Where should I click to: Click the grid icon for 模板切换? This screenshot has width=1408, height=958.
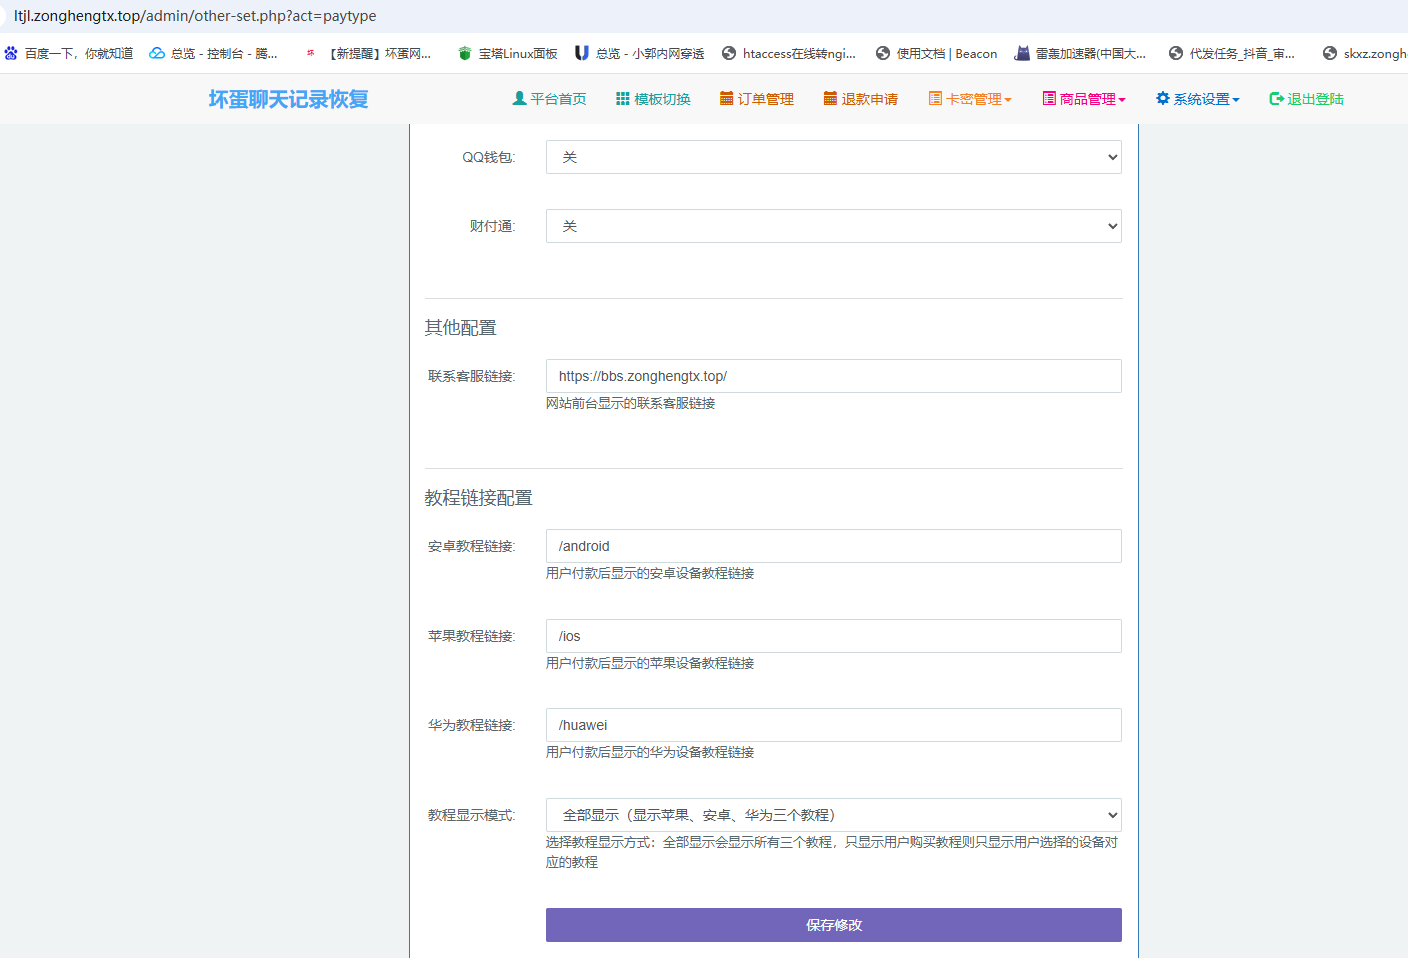622,99
